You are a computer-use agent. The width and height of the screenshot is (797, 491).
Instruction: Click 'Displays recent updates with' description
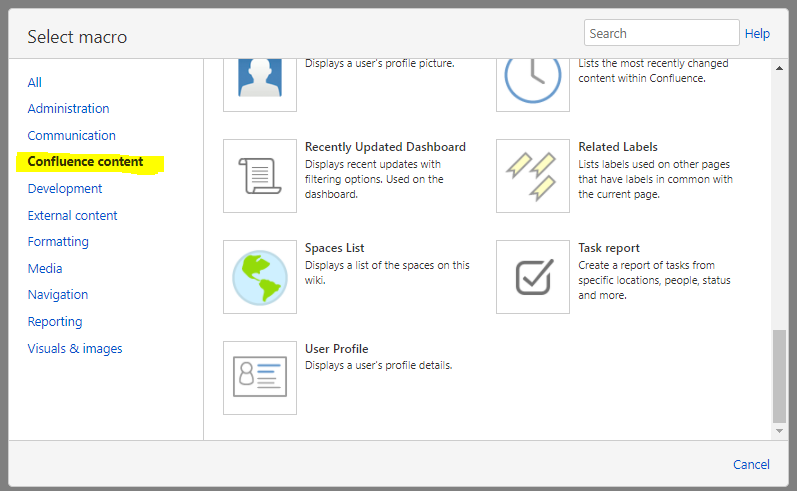tap(374, 179)
